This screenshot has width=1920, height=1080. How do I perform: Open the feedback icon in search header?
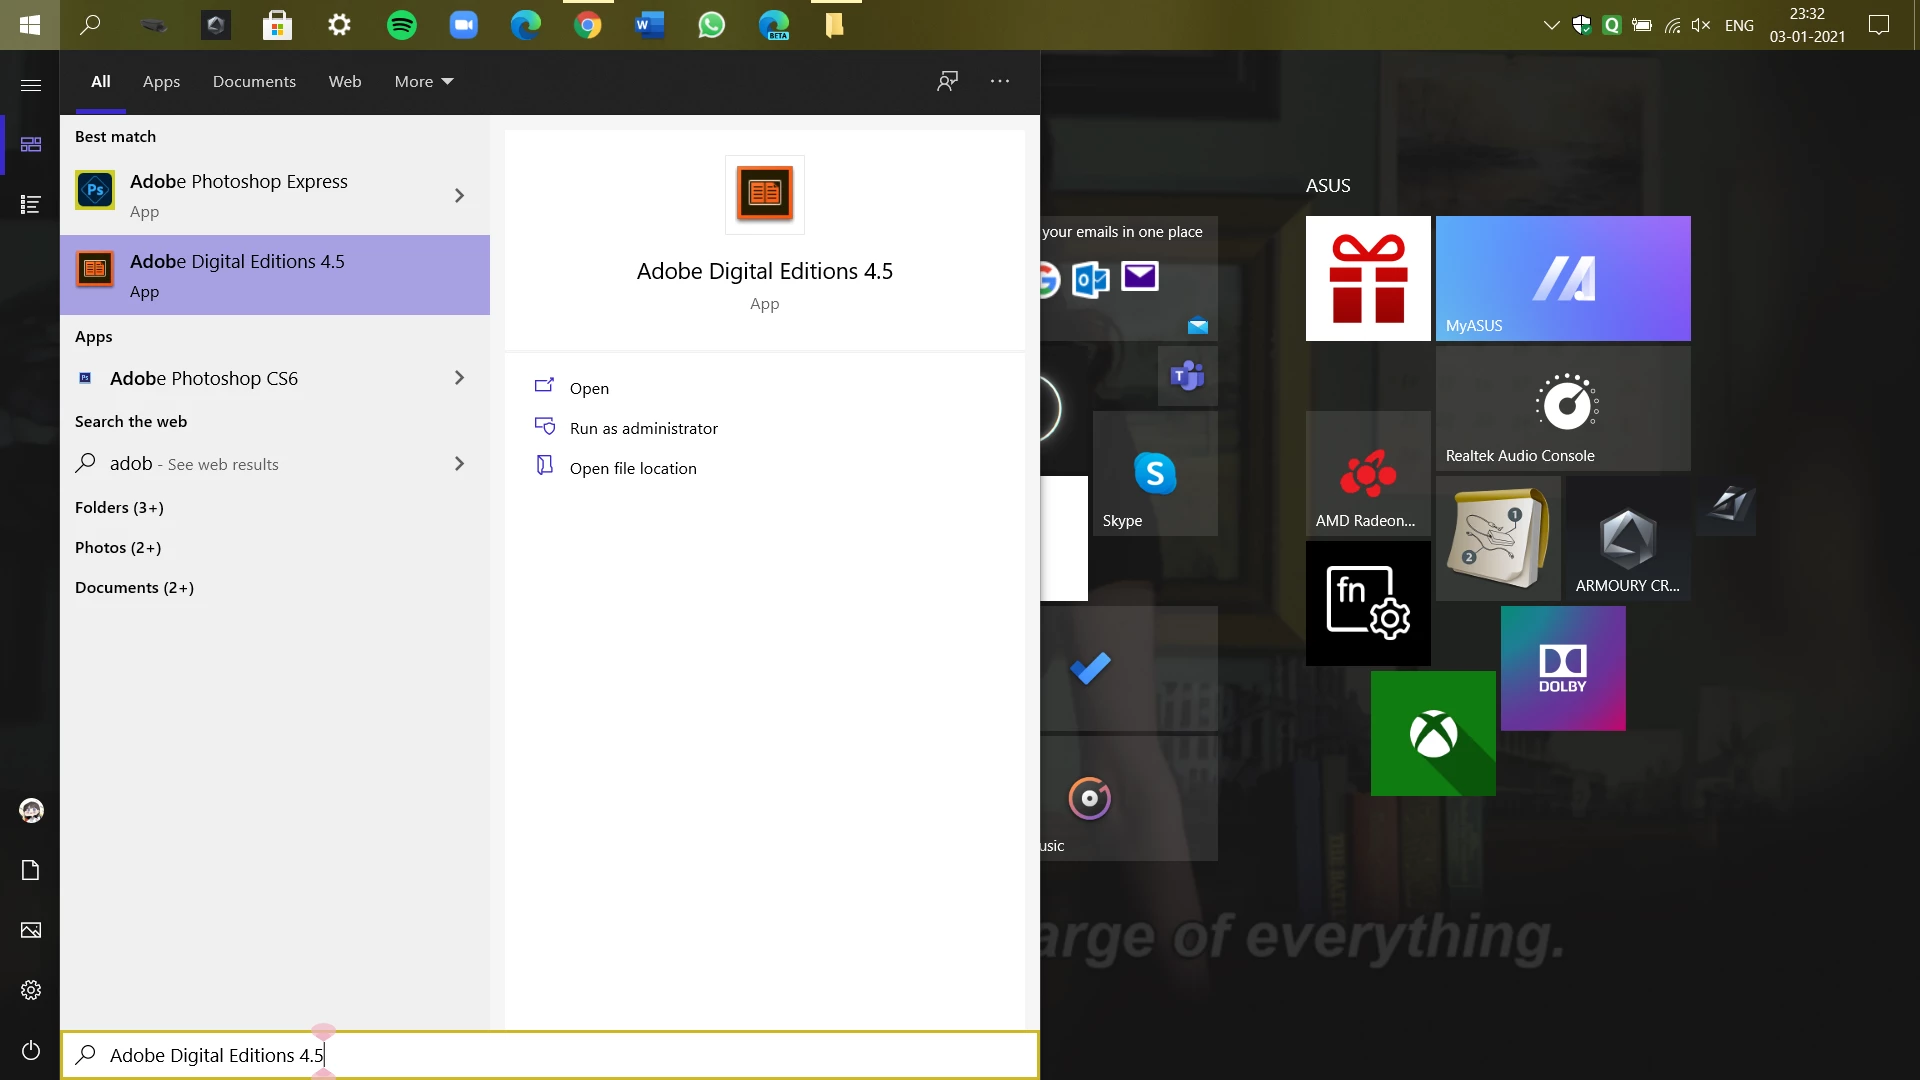[x=947, y=81]
